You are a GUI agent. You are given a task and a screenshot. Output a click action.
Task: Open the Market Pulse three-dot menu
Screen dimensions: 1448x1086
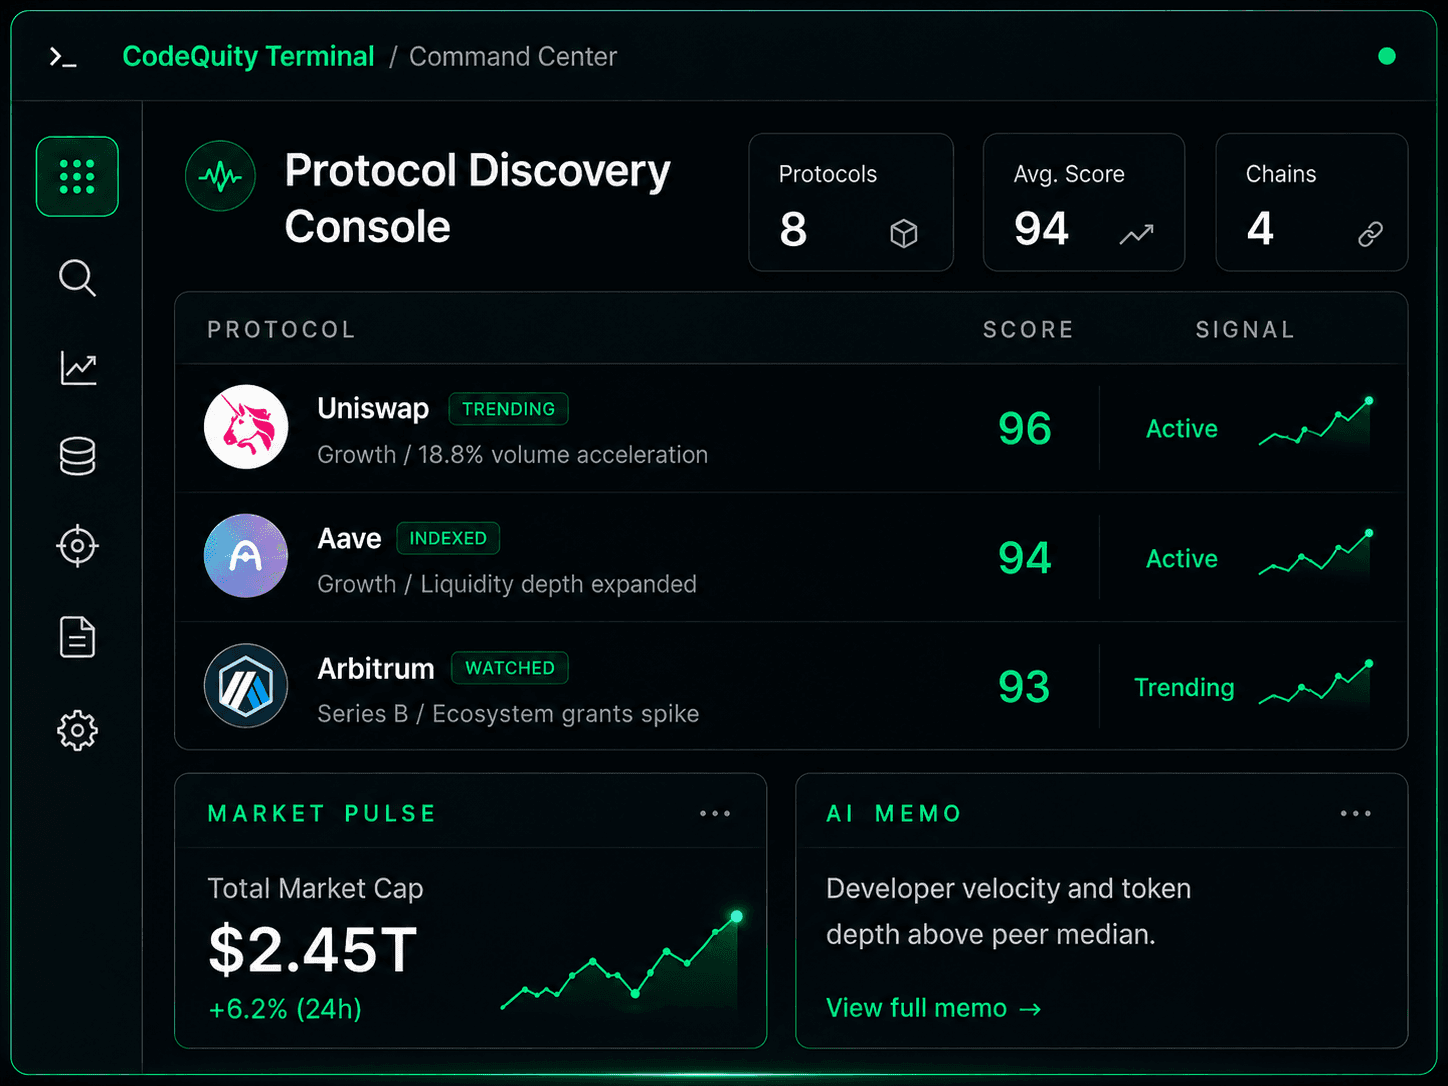click(x=715, y=814)
